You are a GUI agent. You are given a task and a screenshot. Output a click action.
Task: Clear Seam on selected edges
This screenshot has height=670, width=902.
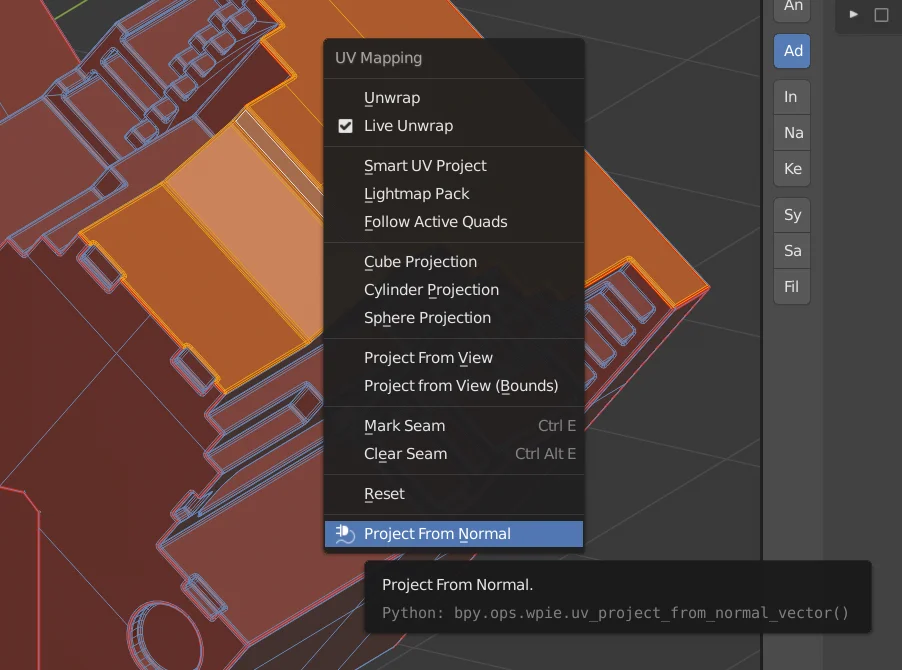(x=404, y=453)
